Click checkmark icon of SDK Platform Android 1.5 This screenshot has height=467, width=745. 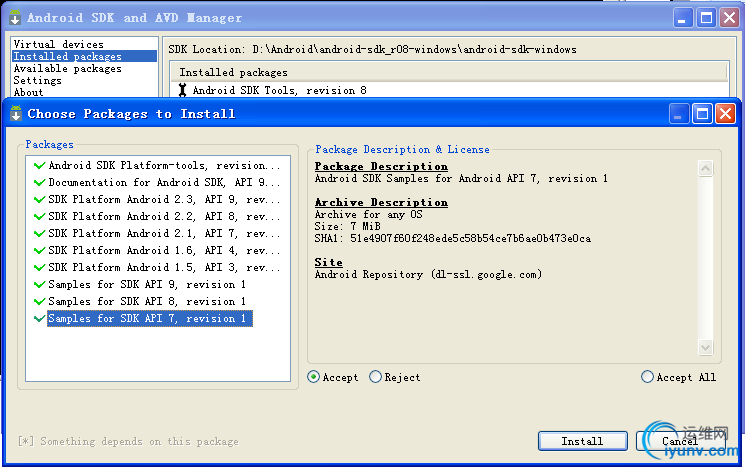coord(39,267)
